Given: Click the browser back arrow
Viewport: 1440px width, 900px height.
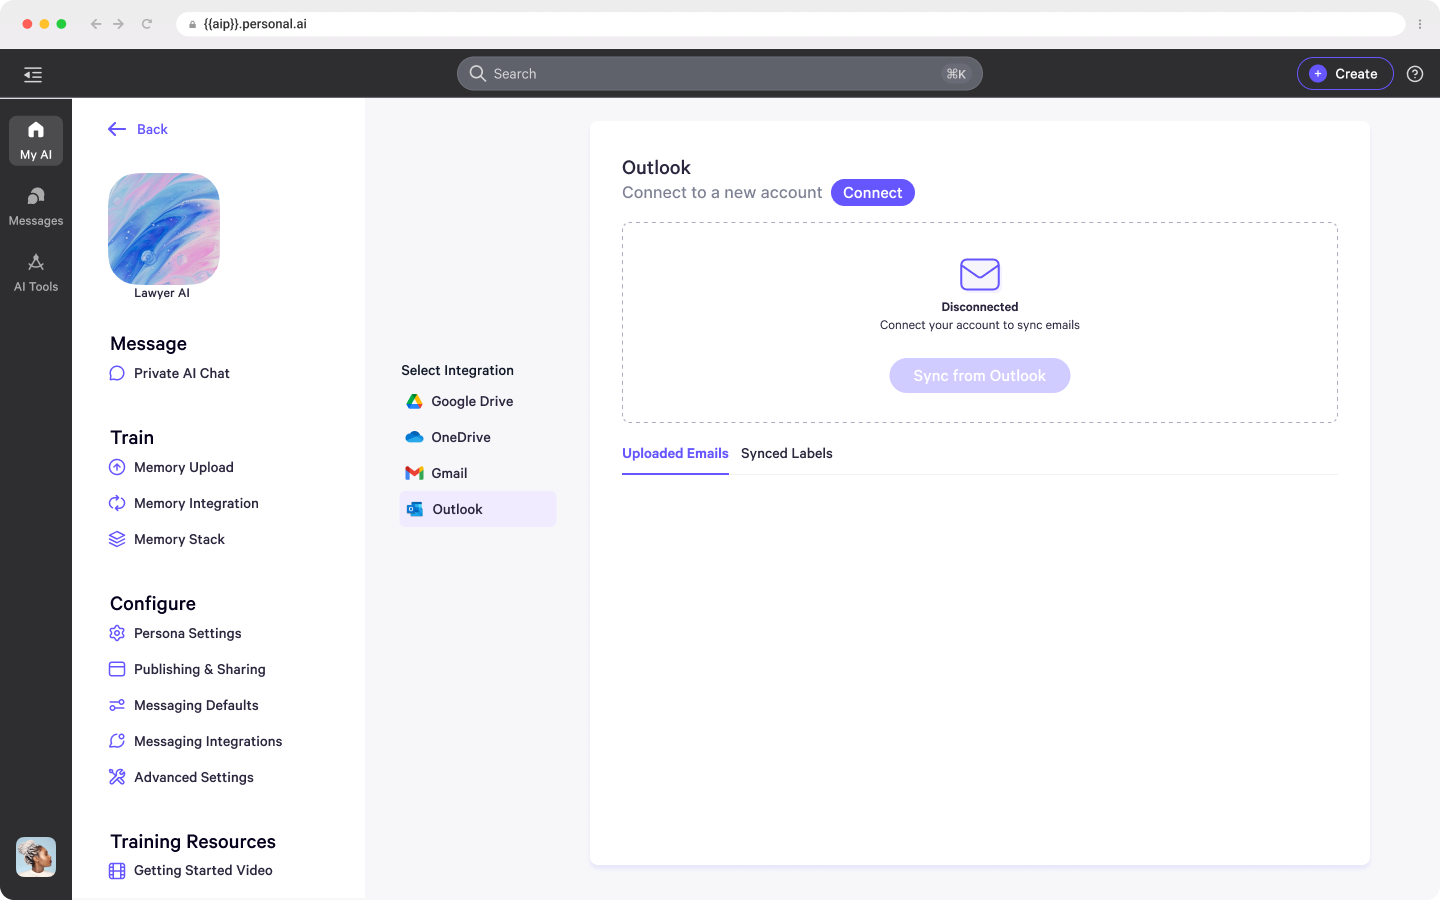Looking at the screenshot, I should point(96,24).
